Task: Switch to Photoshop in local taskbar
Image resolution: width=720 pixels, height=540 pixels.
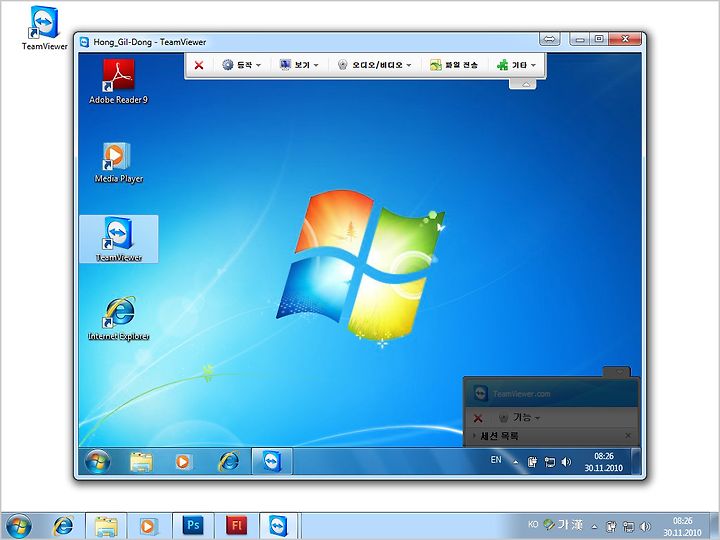Action: 193,525
